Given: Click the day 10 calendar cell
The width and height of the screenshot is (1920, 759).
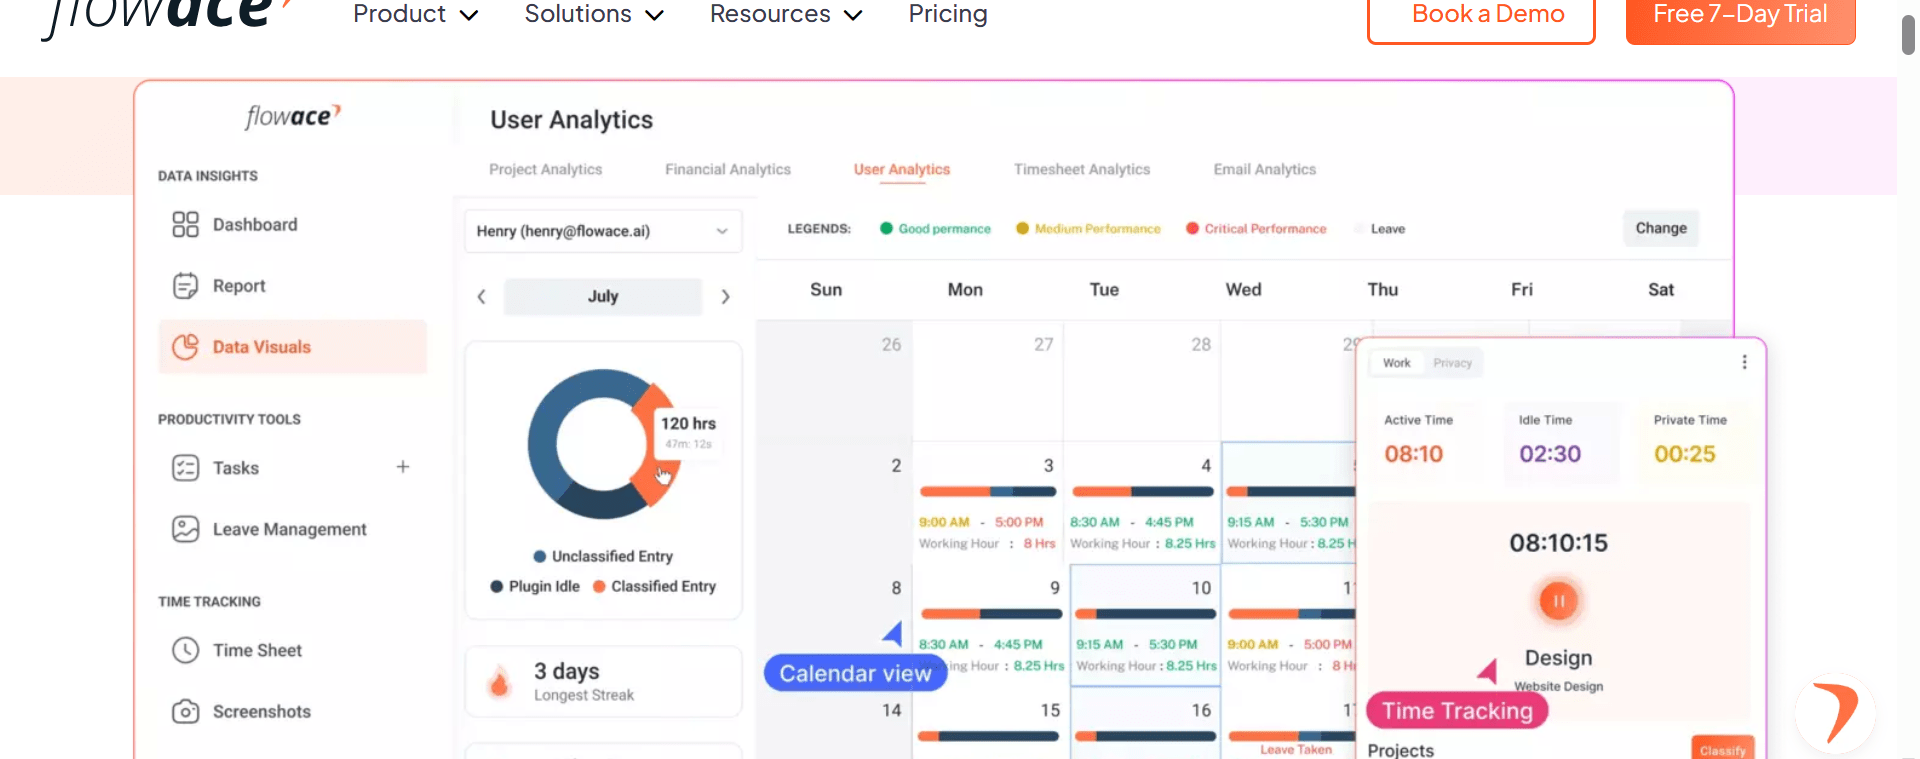Looking at the screenshot, I should click(1145, 626).
